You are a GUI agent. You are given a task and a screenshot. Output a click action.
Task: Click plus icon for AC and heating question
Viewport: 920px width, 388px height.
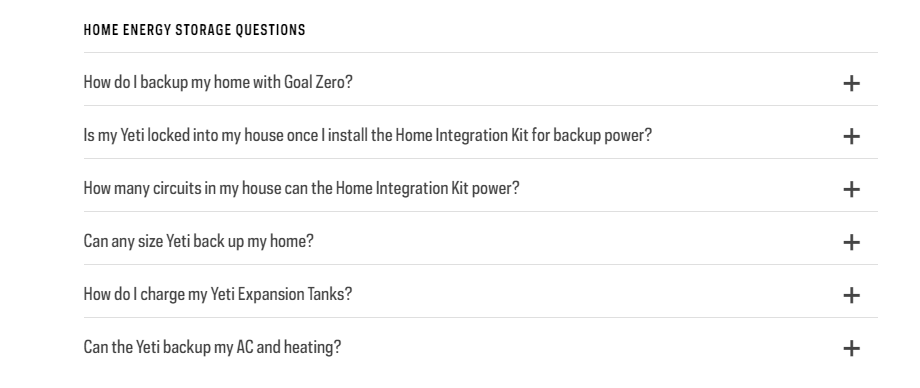(851, 348)
